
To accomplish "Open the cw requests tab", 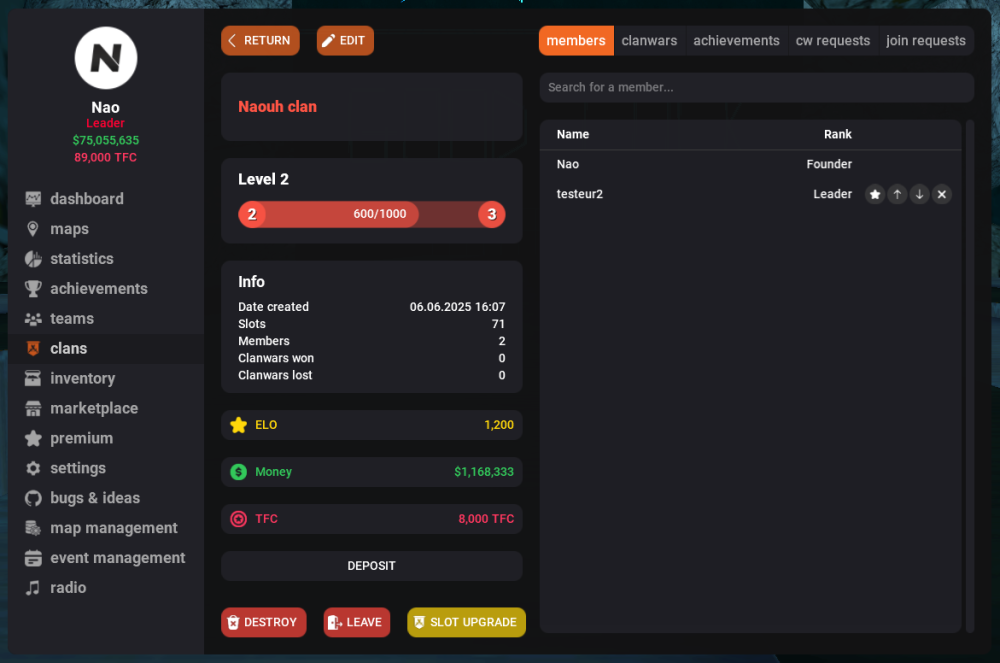I will click(x=832, y=41).
